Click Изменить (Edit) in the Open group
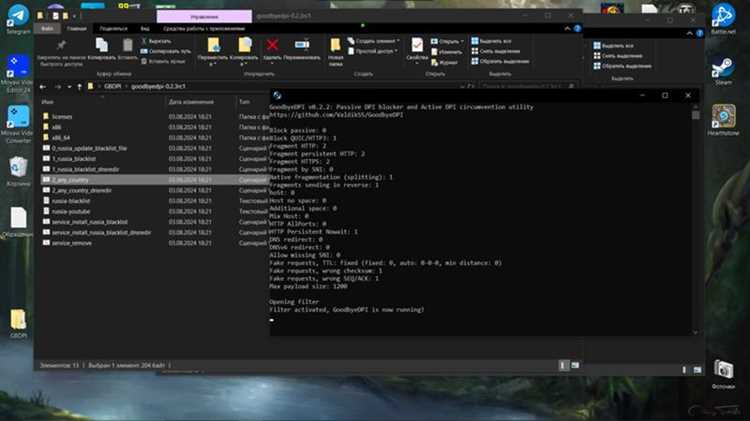 pyautogui.click(x=446, y=52)
